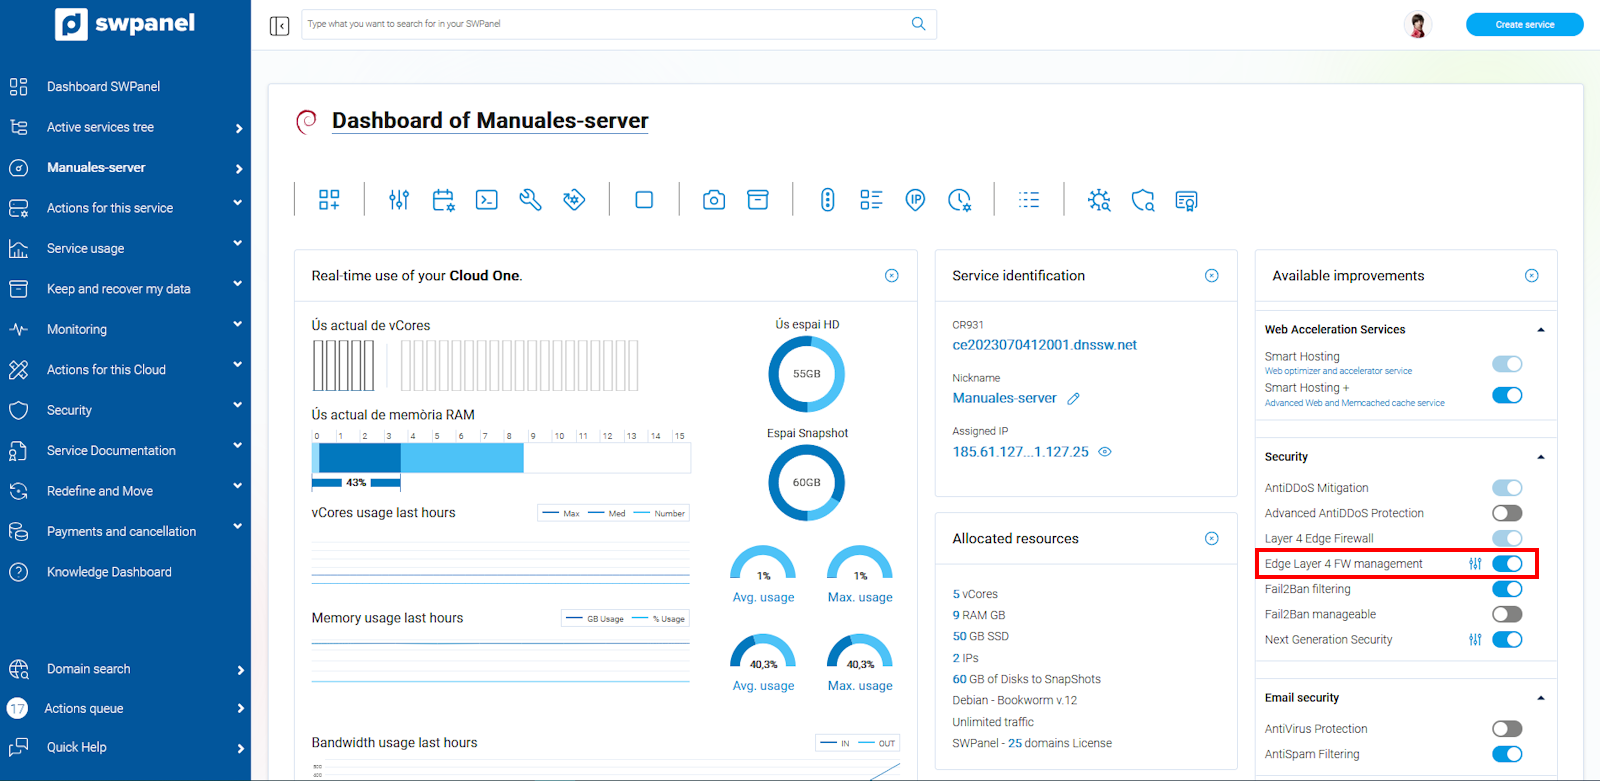Click the stop square toolbar icon
Screen dimensions: 1600x781
(644, 200)
